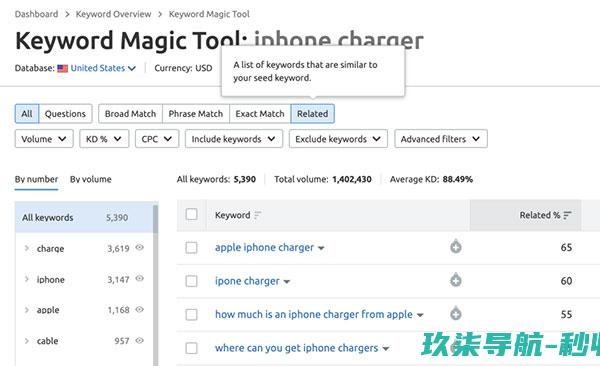Click 'Average KD: 88.49%' text
The height and width of the screenshot is (366, 600).
click(x=431, y=179)
